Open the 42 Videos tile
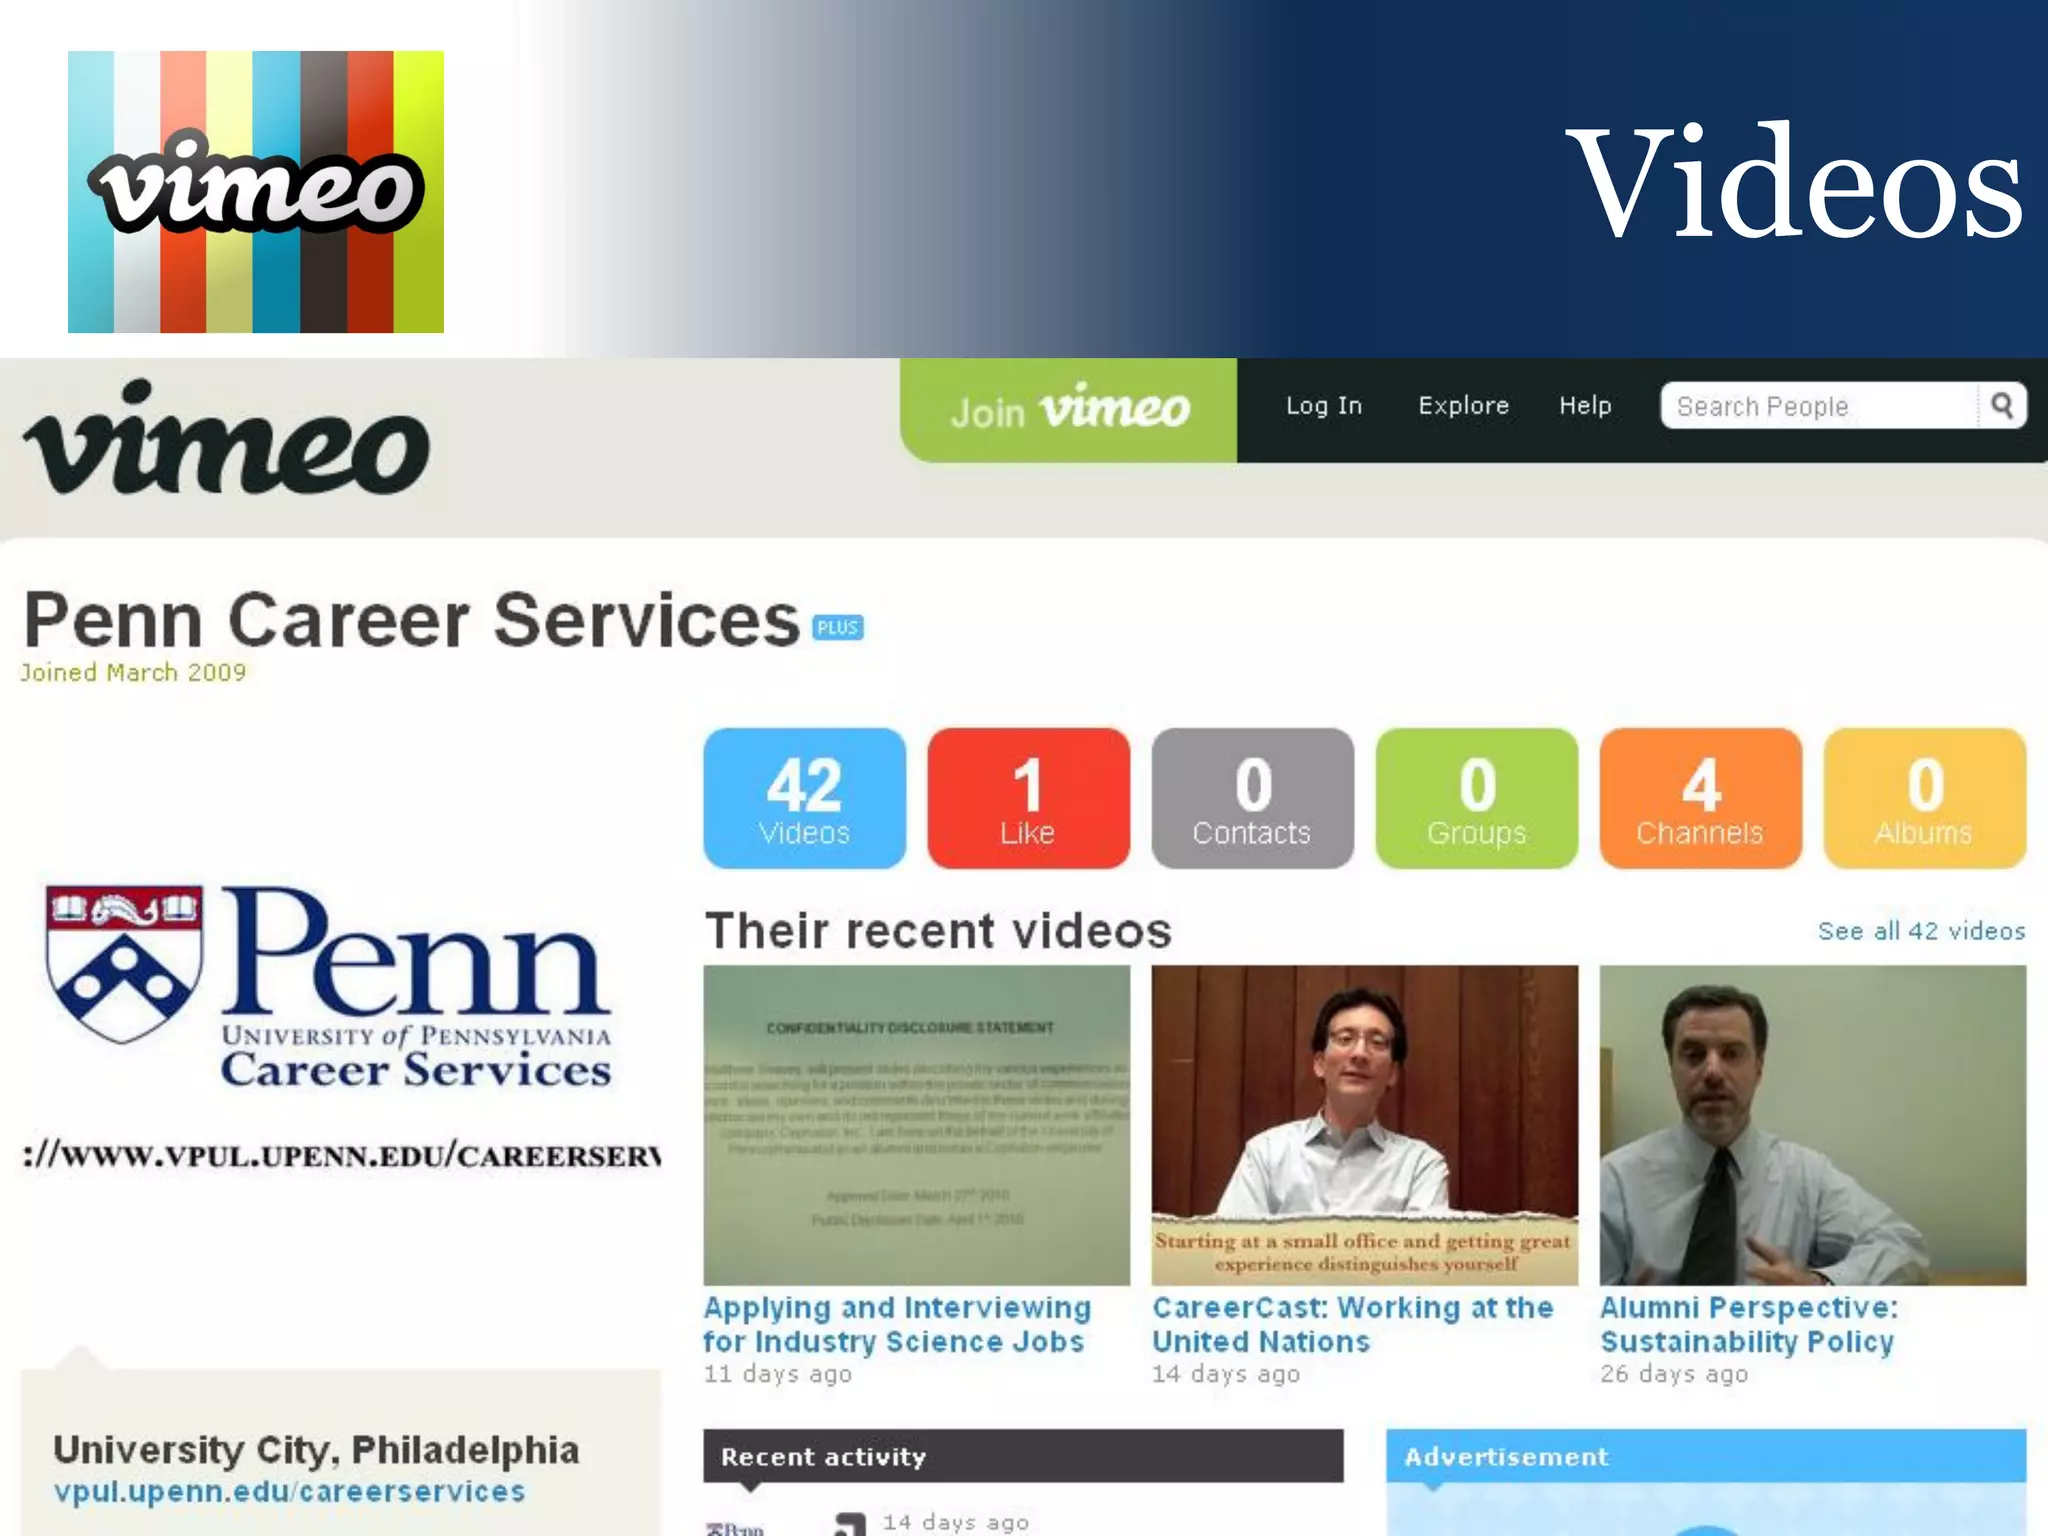The width and height of the screenshot is (2048, 1536). (x=805, y=798)
